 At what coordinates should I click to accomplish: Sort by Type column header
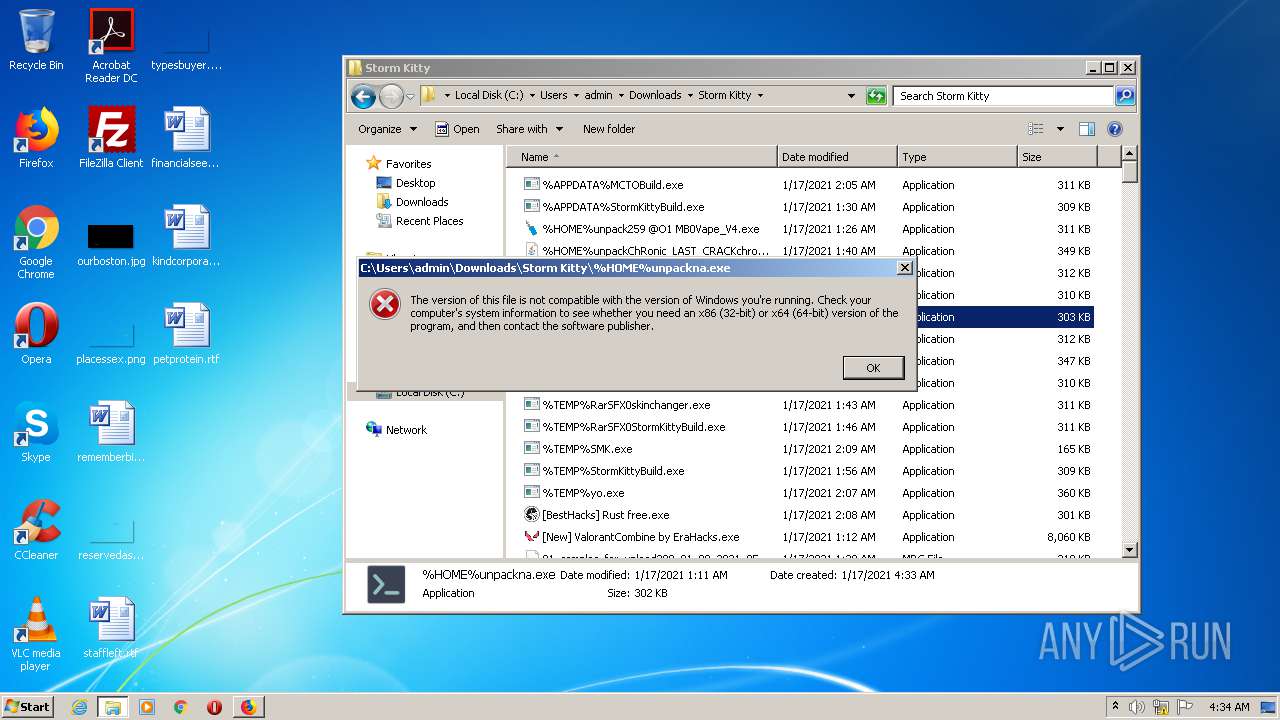tap(956, 157)
